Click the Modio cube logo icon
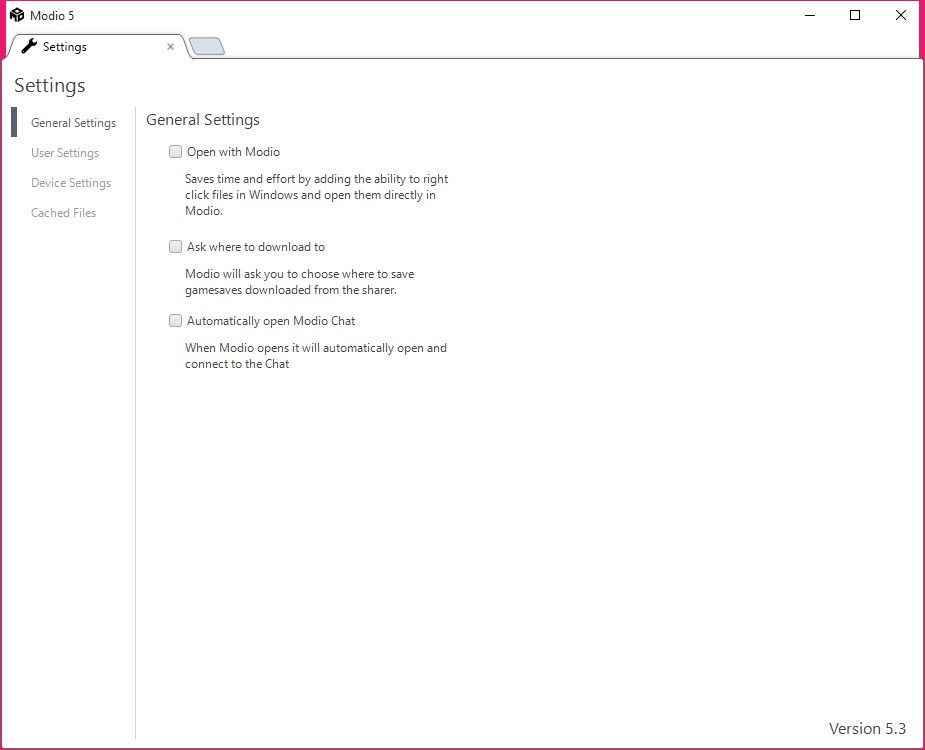 (17, 15)
